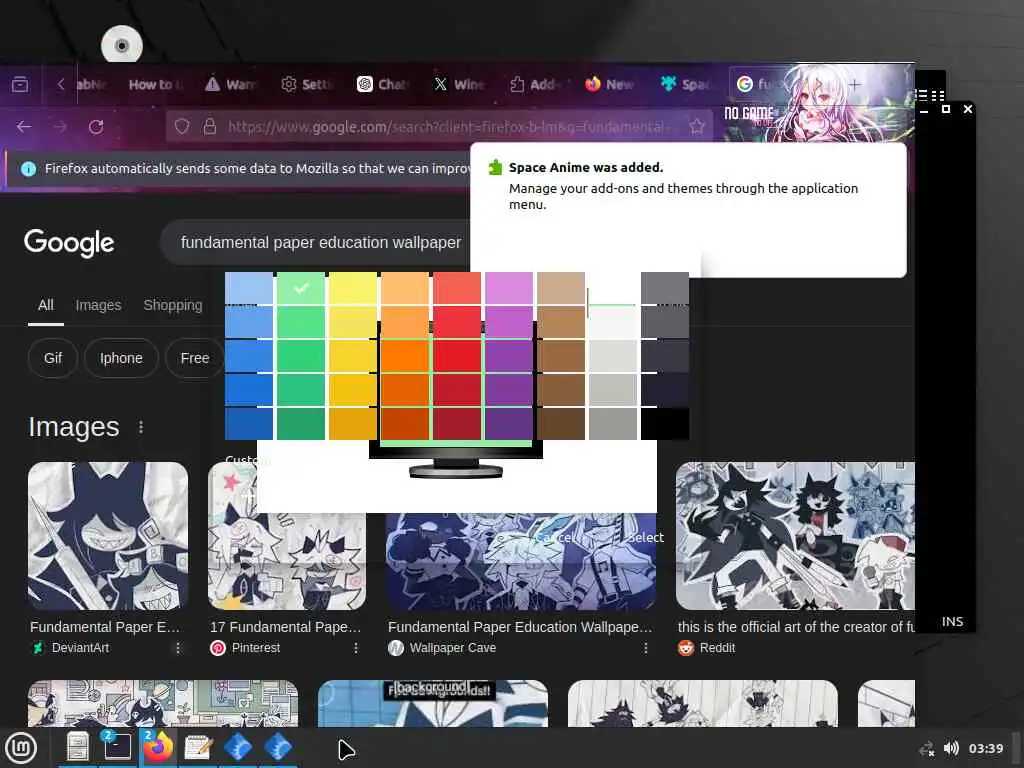
Task: Pick the pure black swatch
Action: 665,423
